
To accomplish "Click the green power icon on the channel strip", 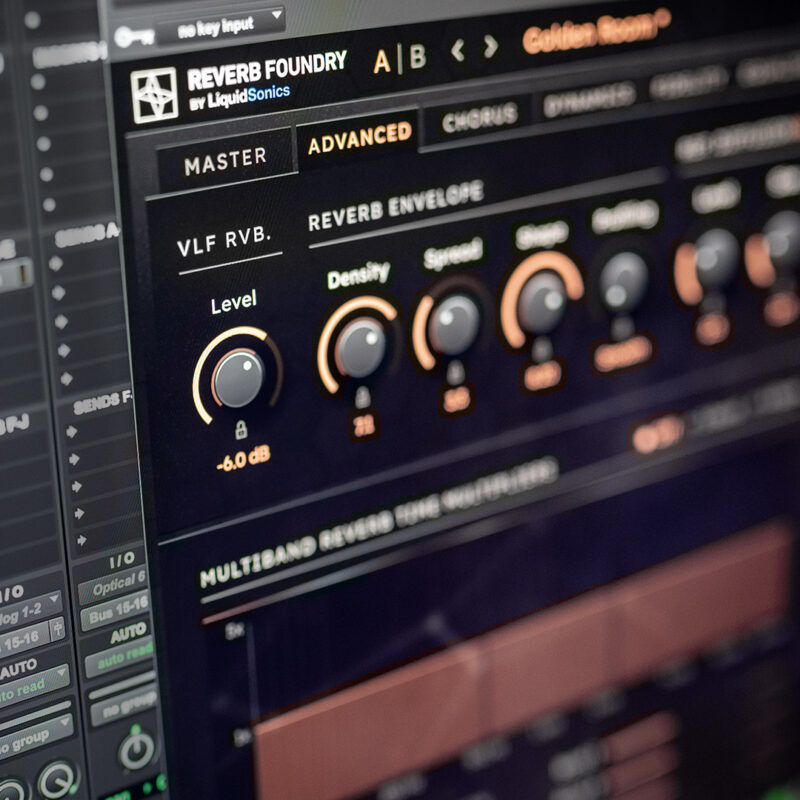I will click(136, 748).
